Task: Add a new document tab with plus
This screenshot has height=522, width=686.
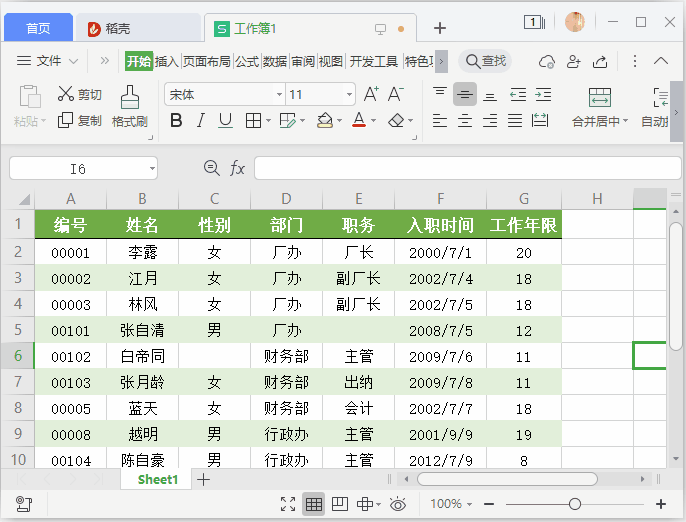Action: pyautogui.click(x=440, y=28)
